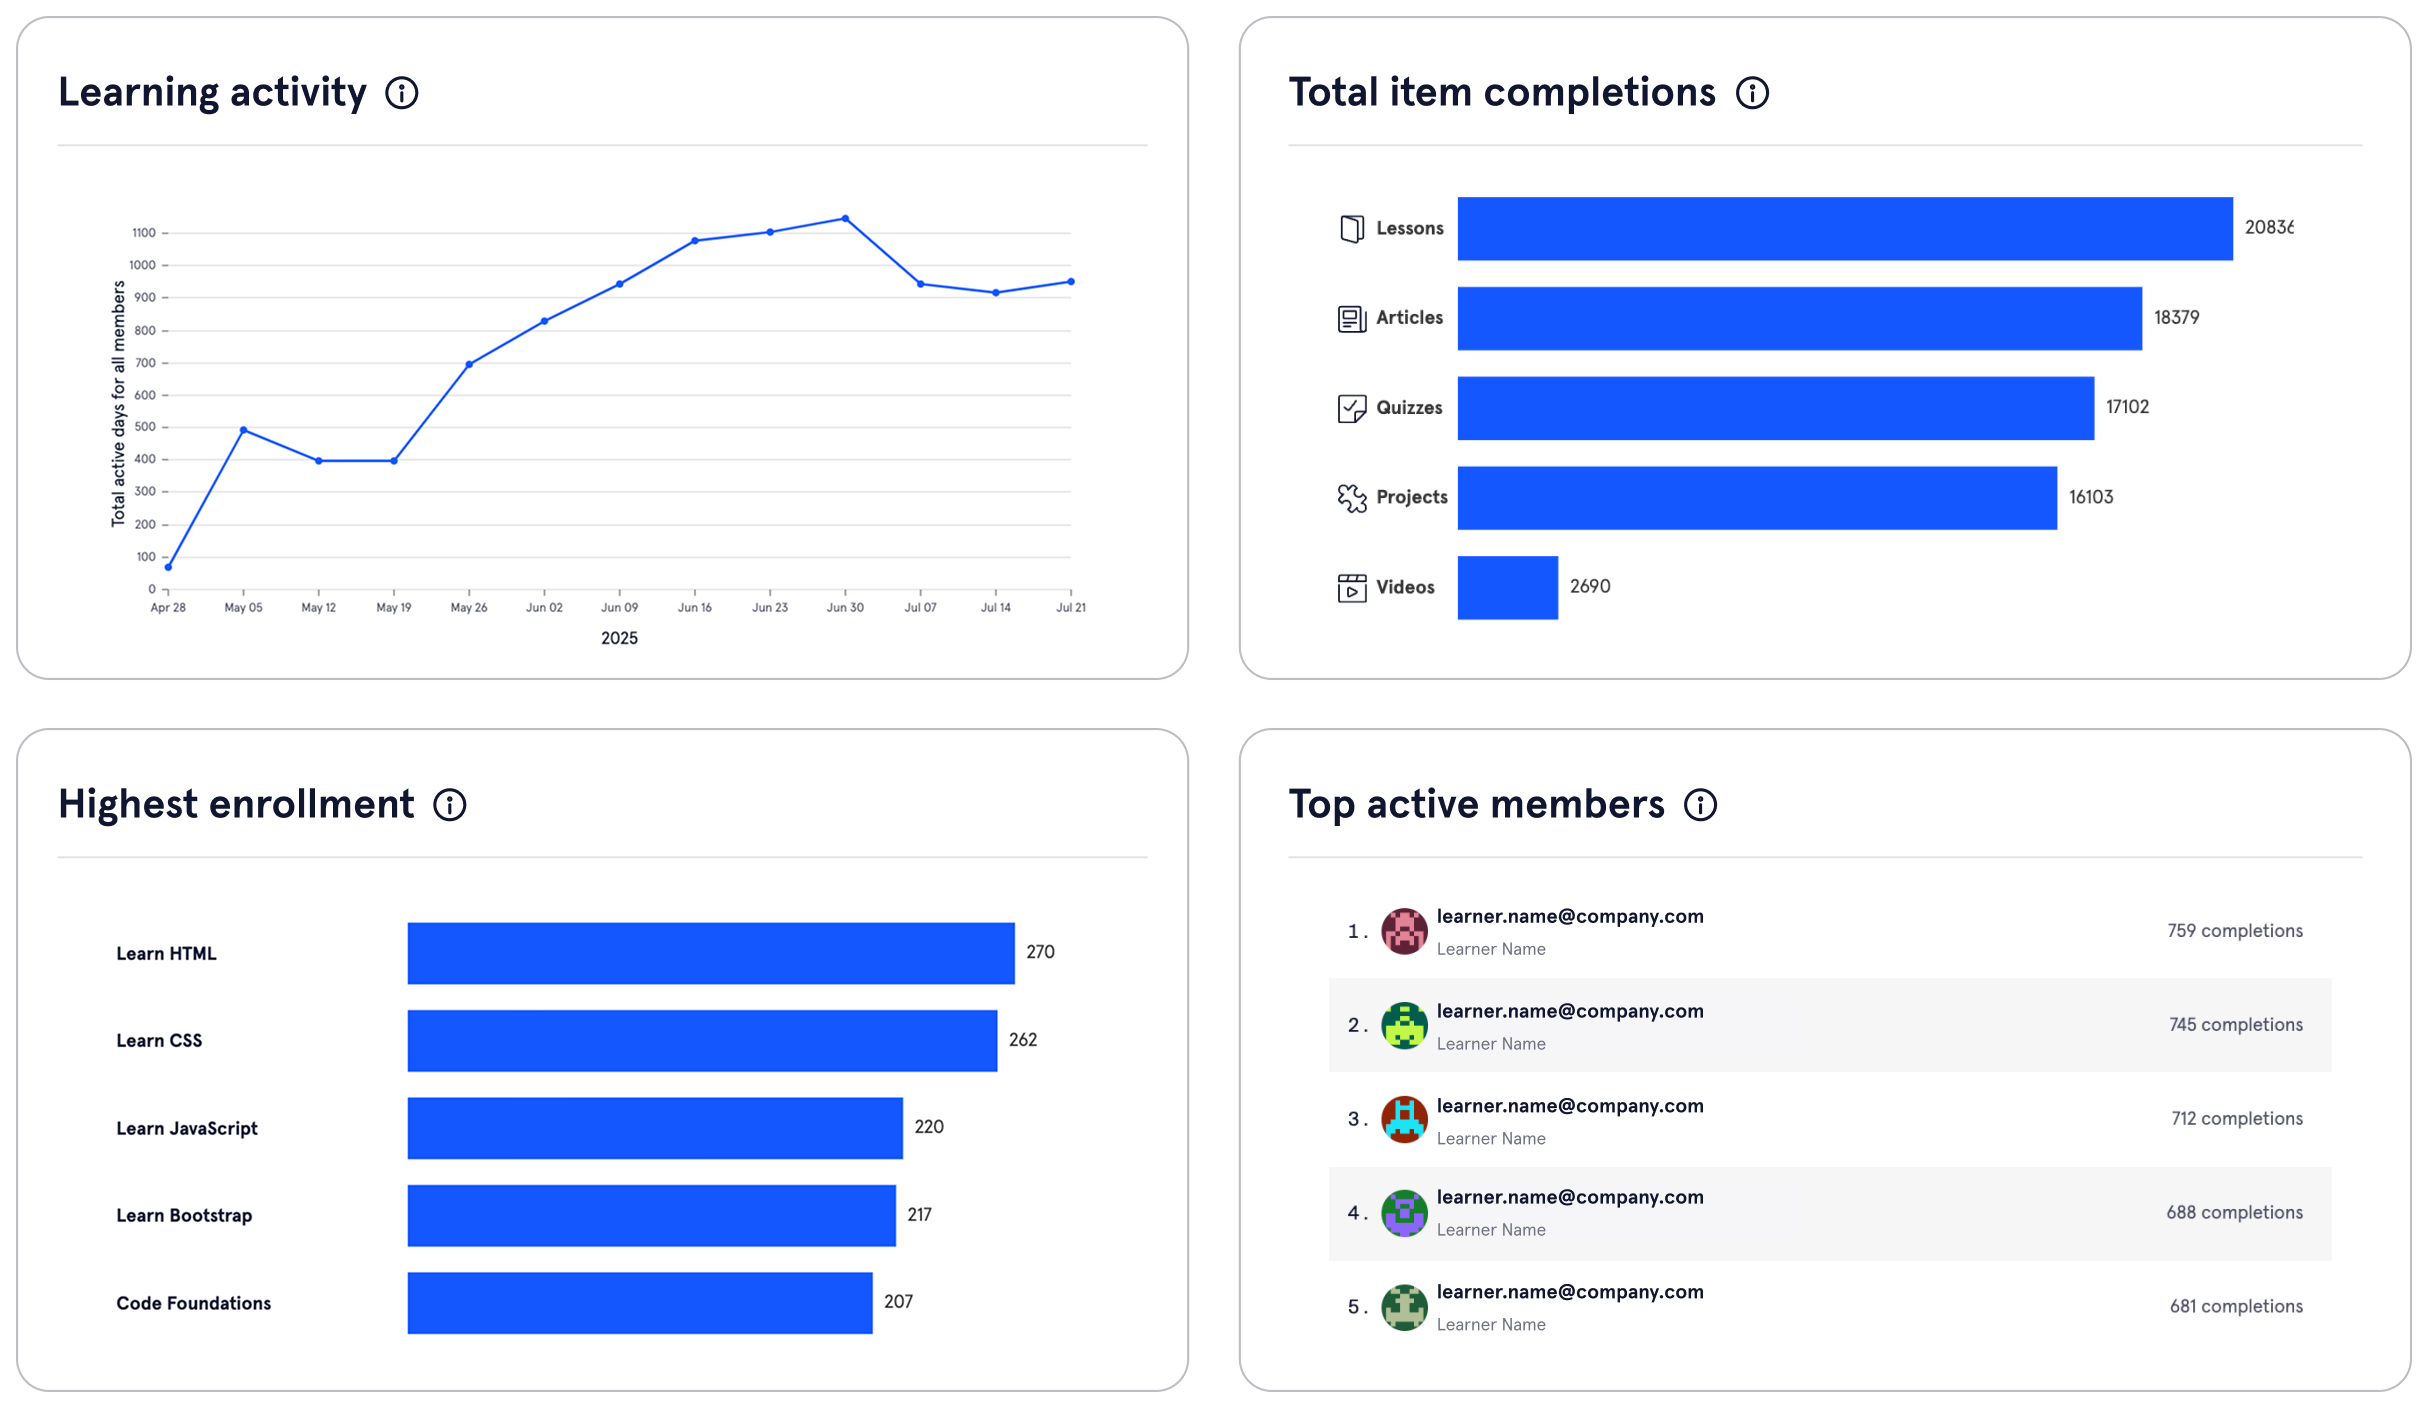Select the "745 completions" text
Image resolution: width=2428 pixels, height=1408 pixels.
tap(2236, 1025)
